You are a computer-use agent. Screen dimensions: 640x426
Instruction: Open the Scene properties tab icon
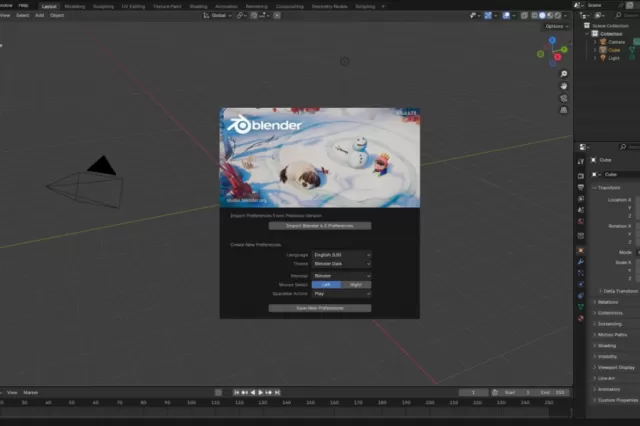pos(581,210)
